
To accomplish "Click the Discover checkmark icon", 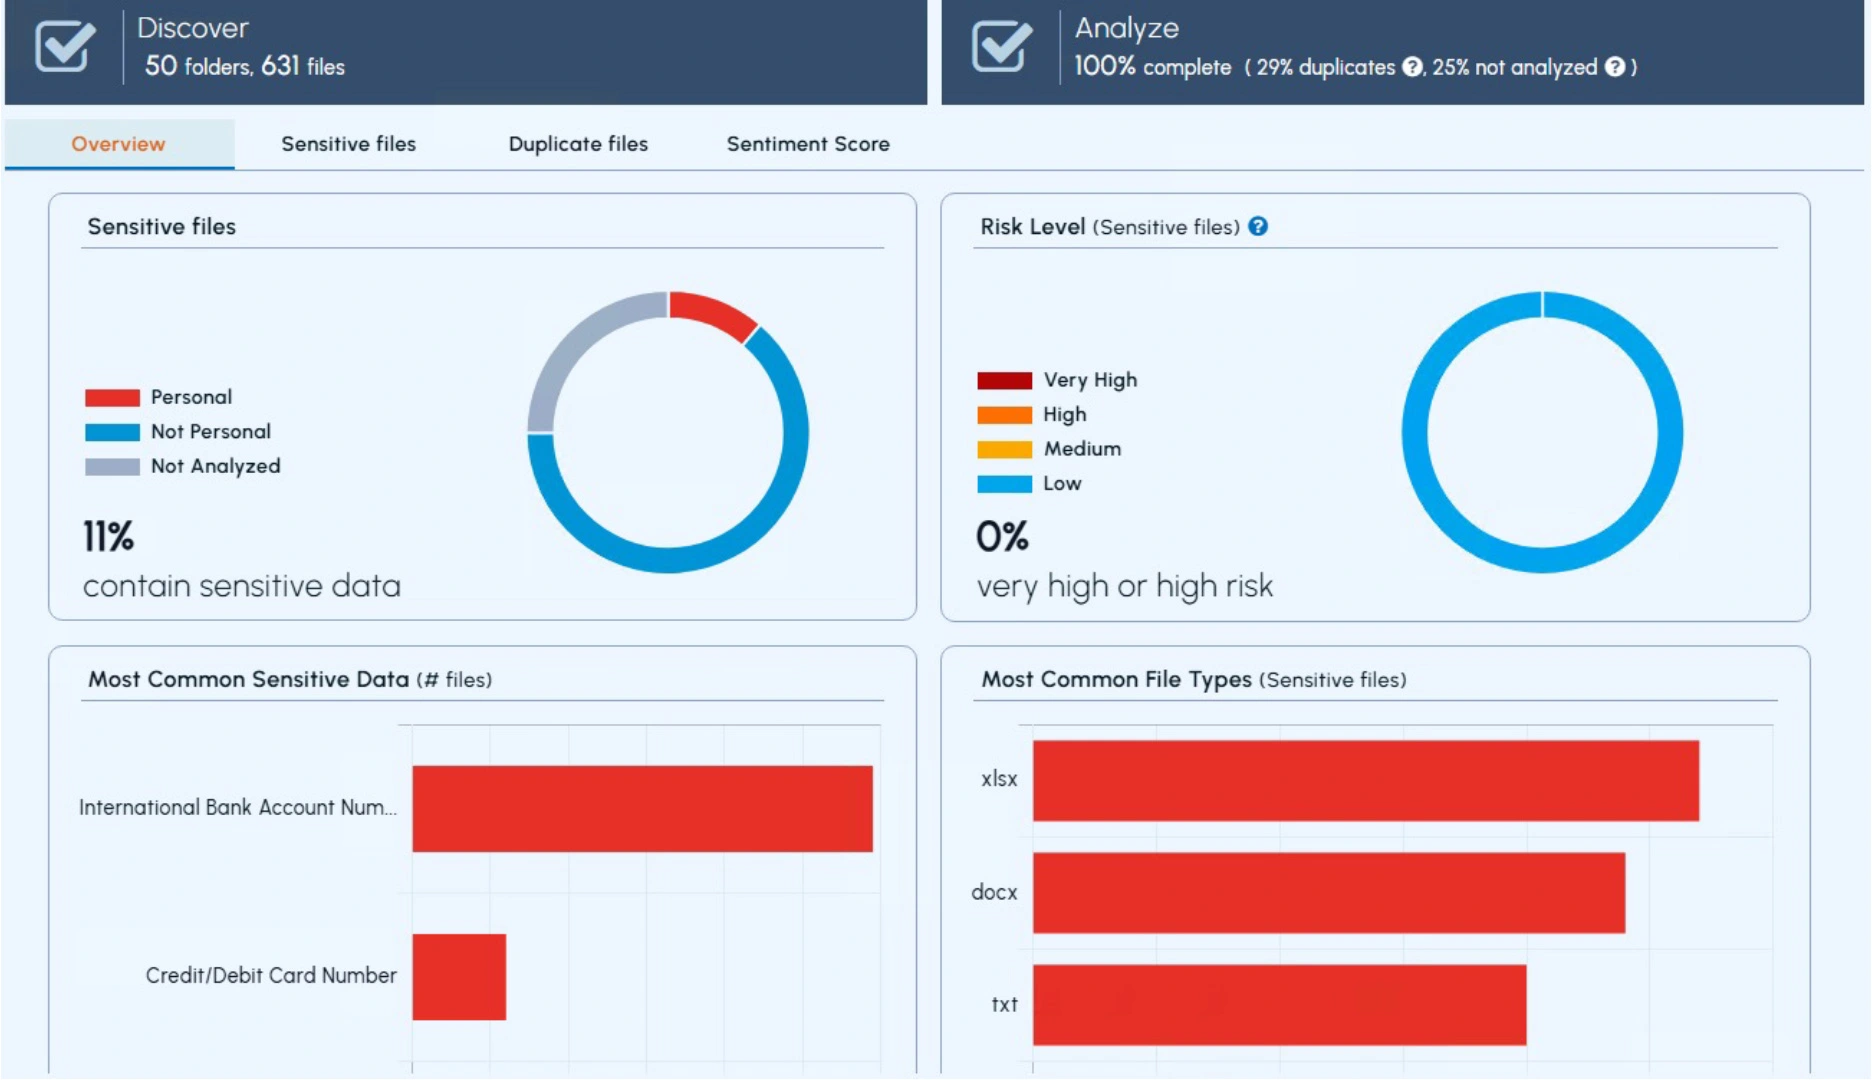I will tap(65, 47).
